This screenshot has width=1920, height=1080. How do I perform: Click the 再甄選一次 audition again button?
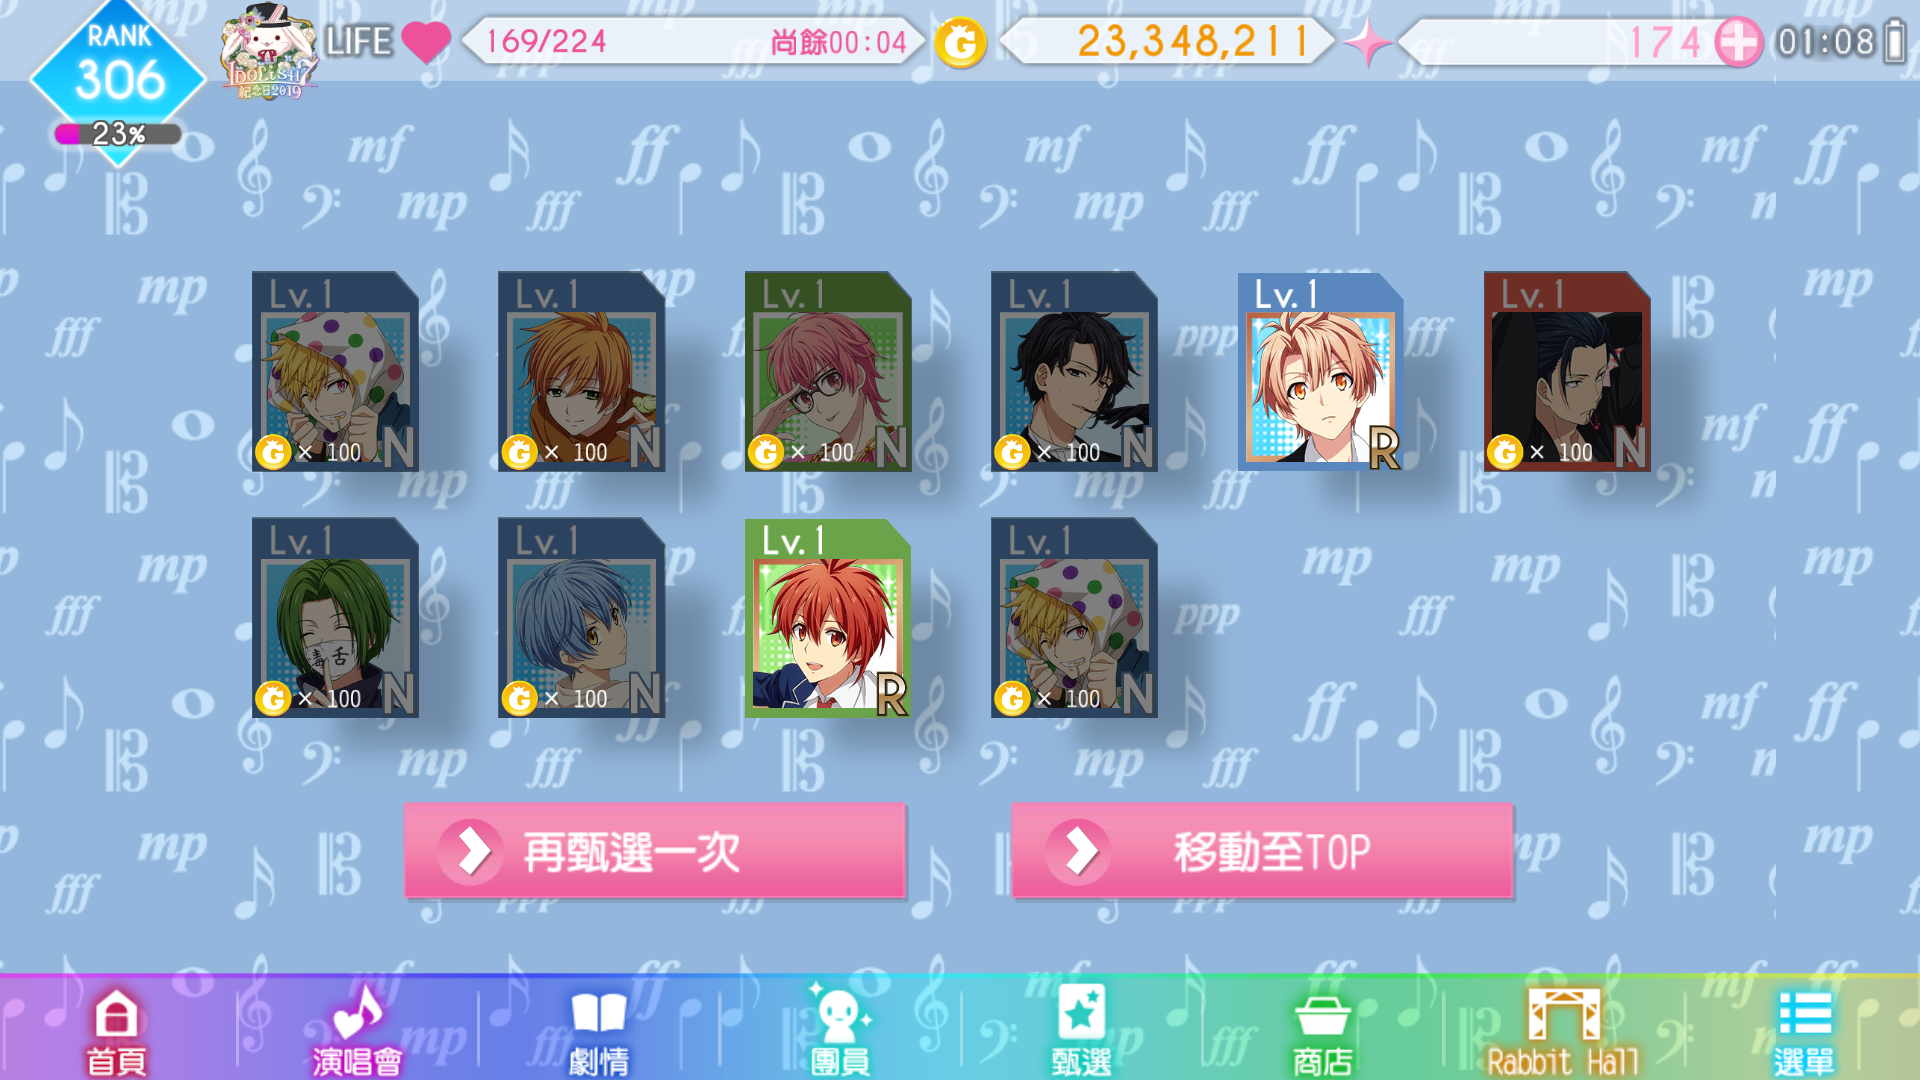pyautogui.click(x=655, y=852)
